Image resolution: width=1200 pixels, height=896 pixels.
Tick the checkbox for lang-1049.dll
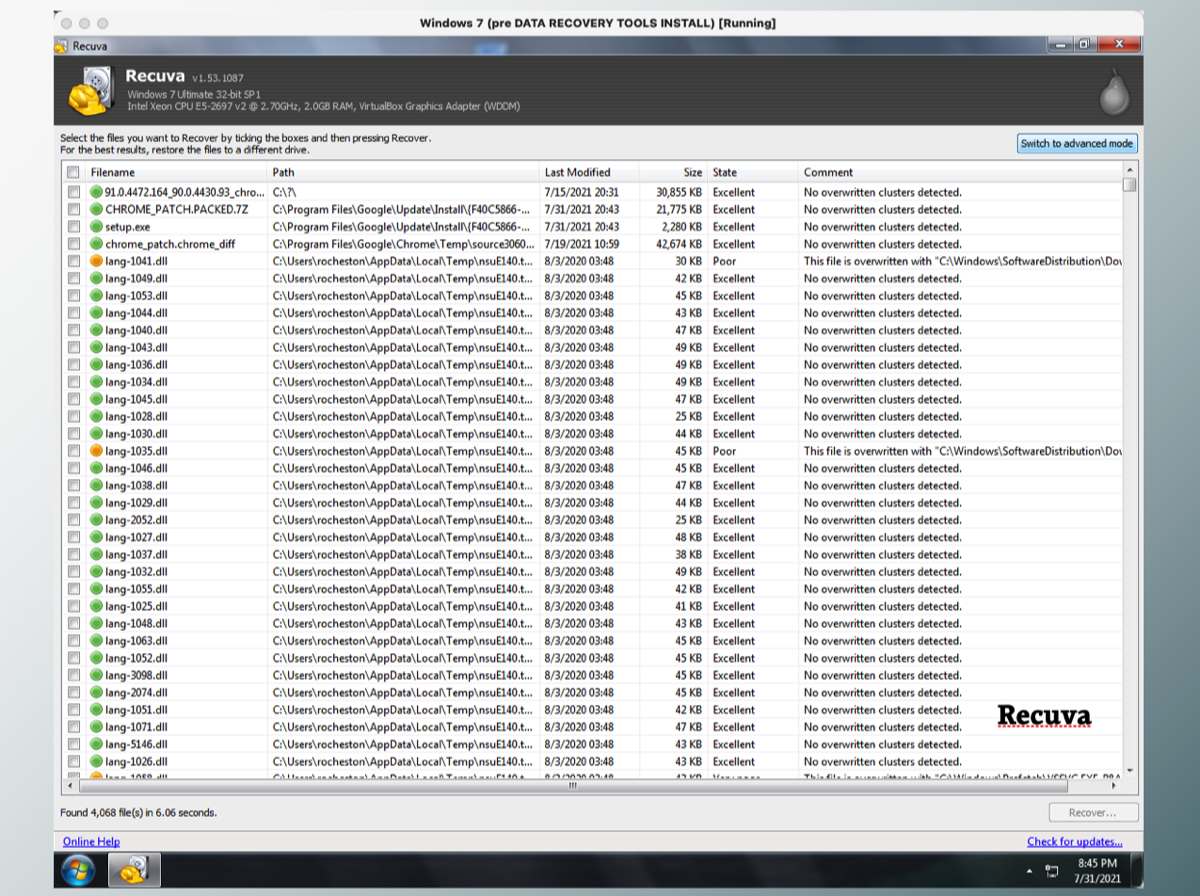73,279
